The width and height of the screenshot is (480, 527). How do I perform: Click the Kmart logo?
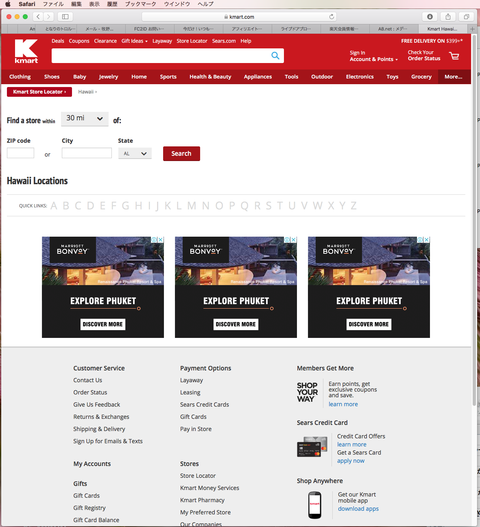tap(26, 51)
